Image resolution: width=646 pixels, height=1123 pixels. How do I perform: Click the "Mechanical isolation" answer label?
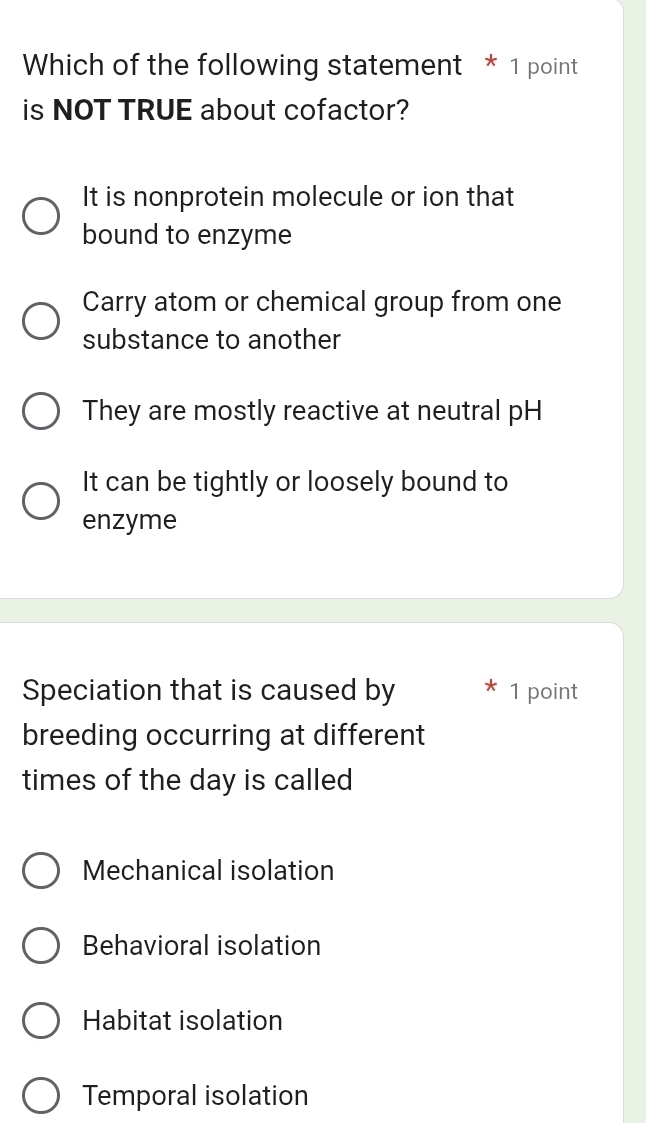point(208,871)
